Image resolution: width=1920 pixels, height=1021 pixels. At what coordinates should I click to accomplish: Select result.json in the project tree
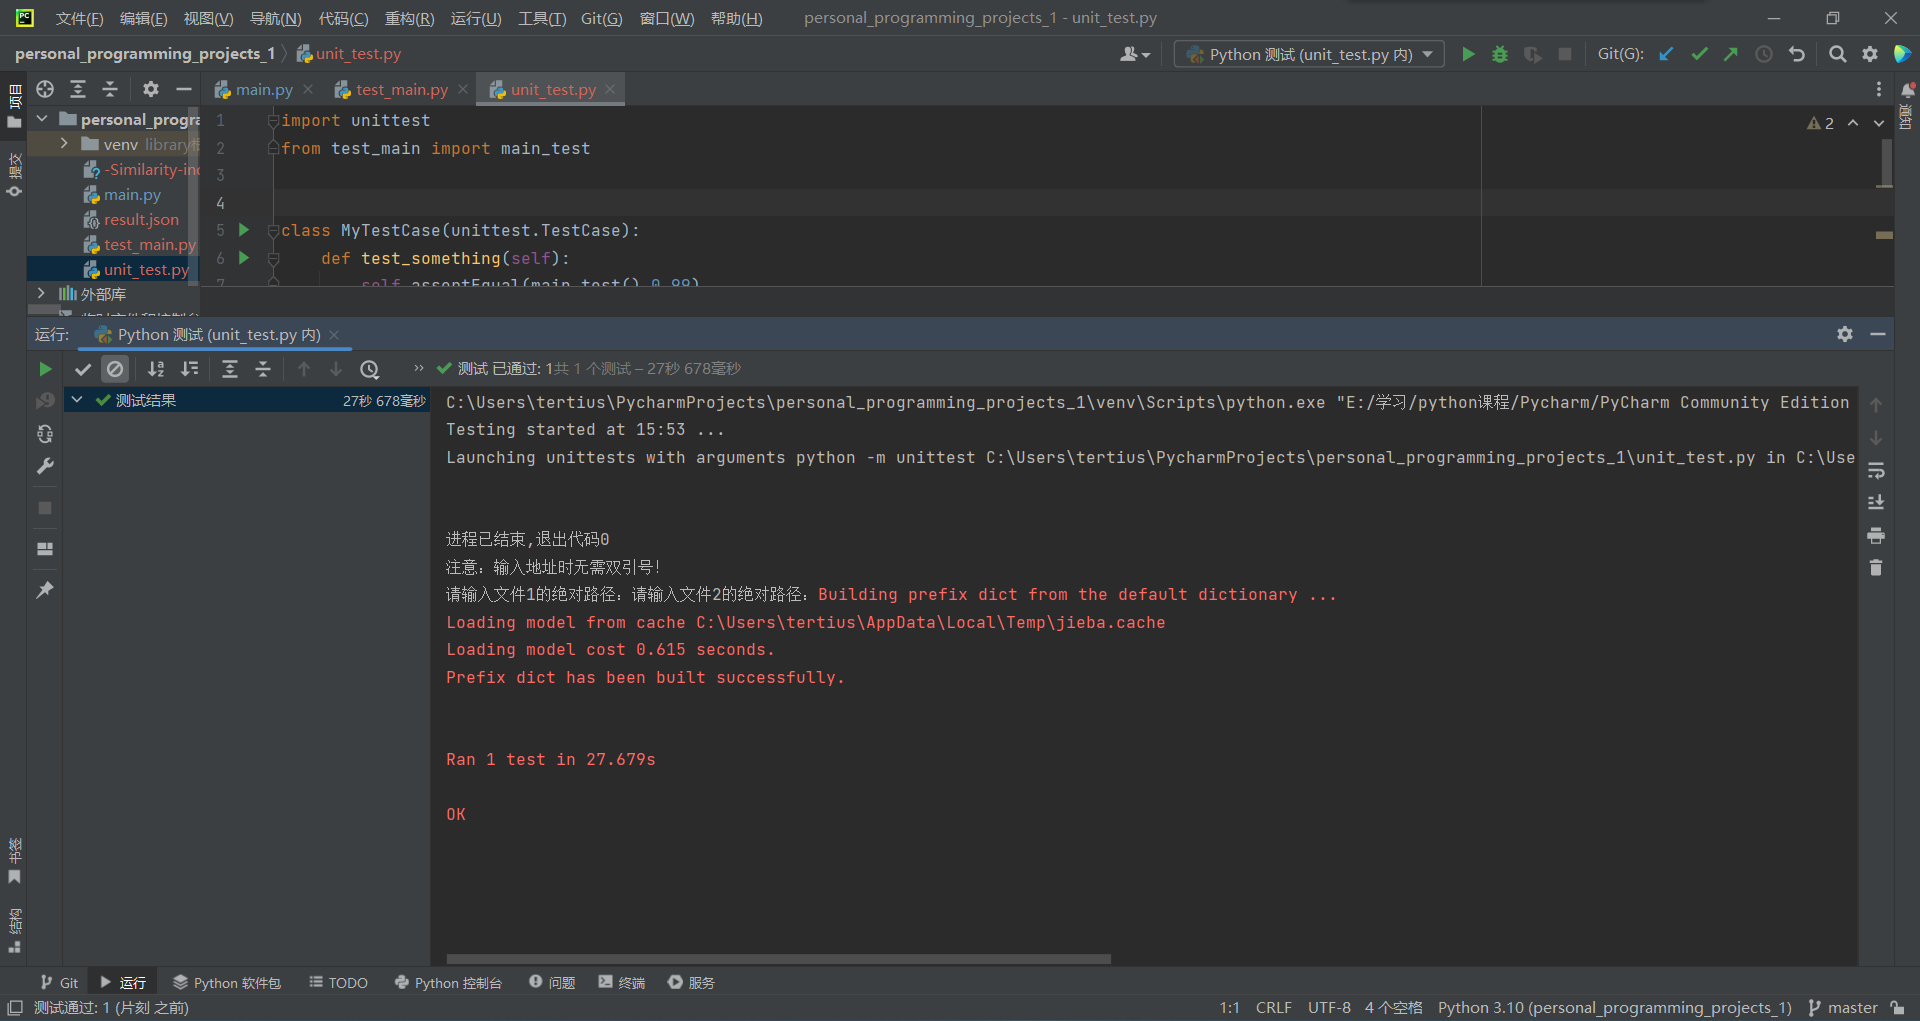[141, 219]
